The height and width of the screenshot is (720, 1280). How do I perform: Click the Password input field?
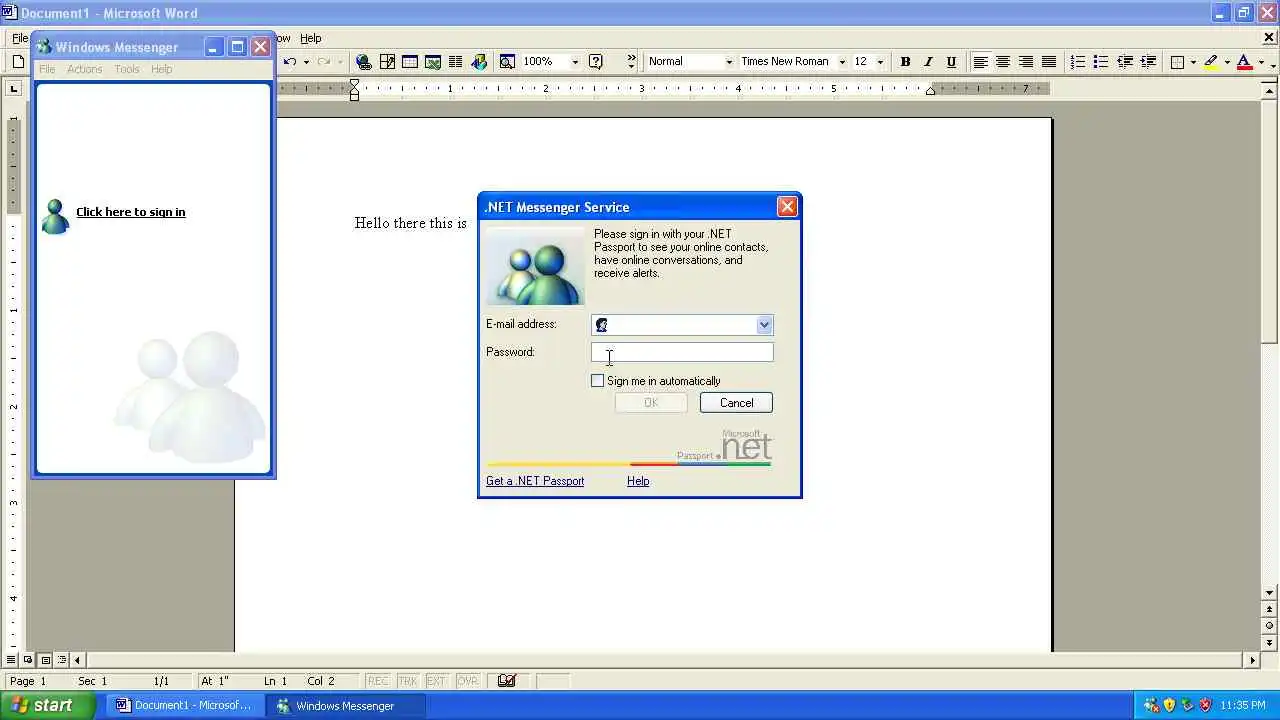tap(682, 352)
